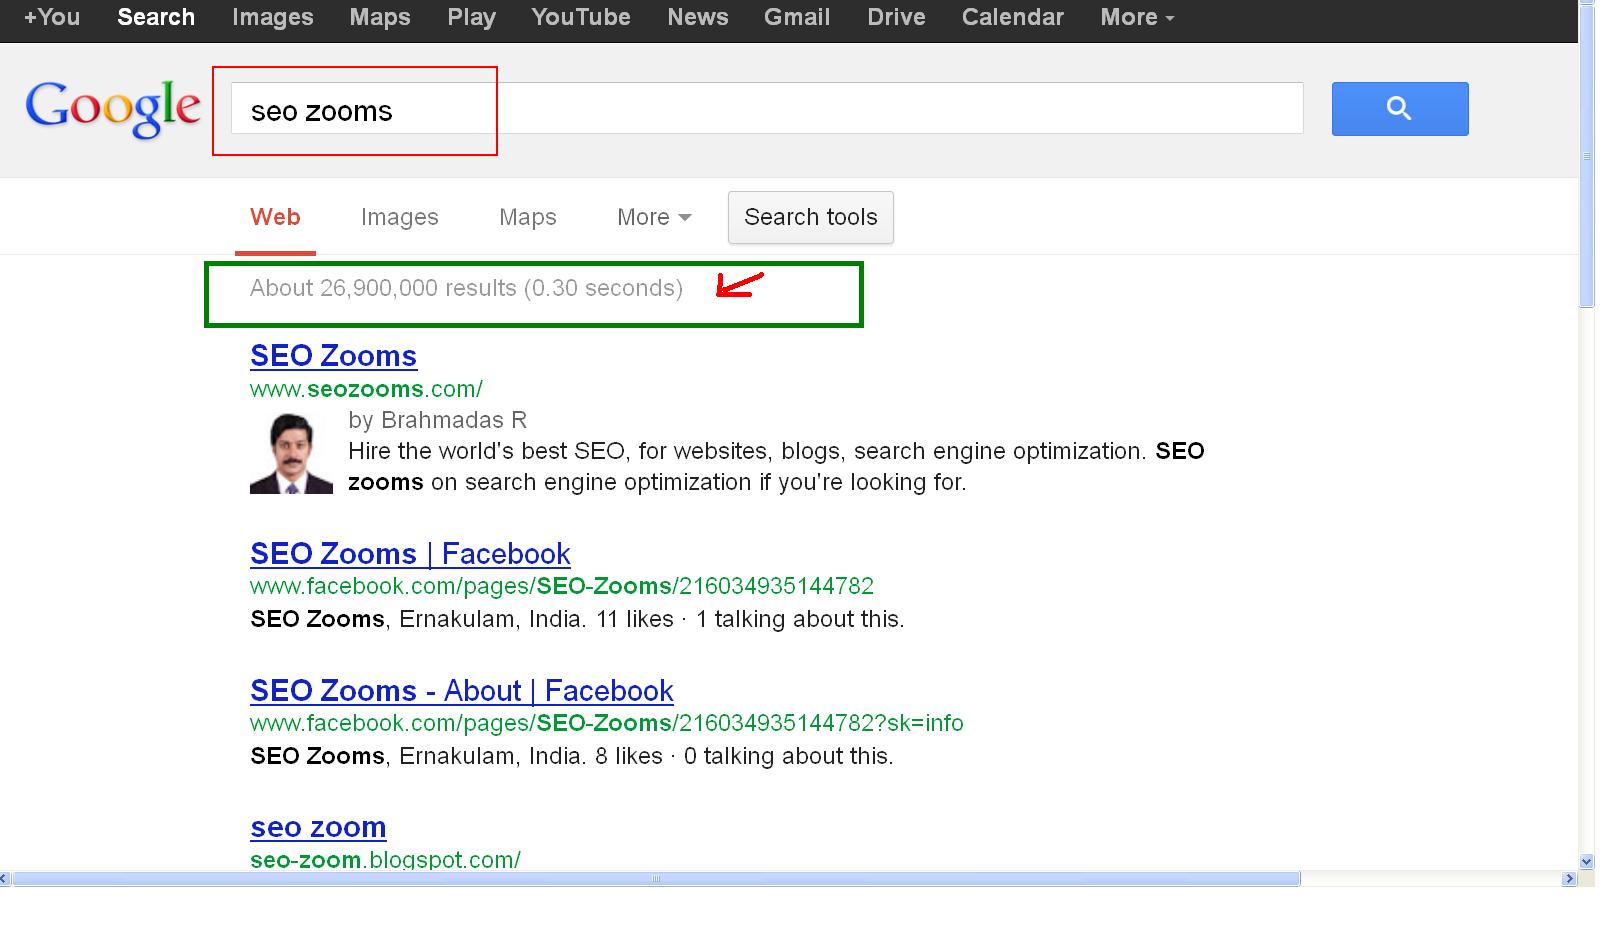Click the About 26,900,000 results text

coord(466,288)
